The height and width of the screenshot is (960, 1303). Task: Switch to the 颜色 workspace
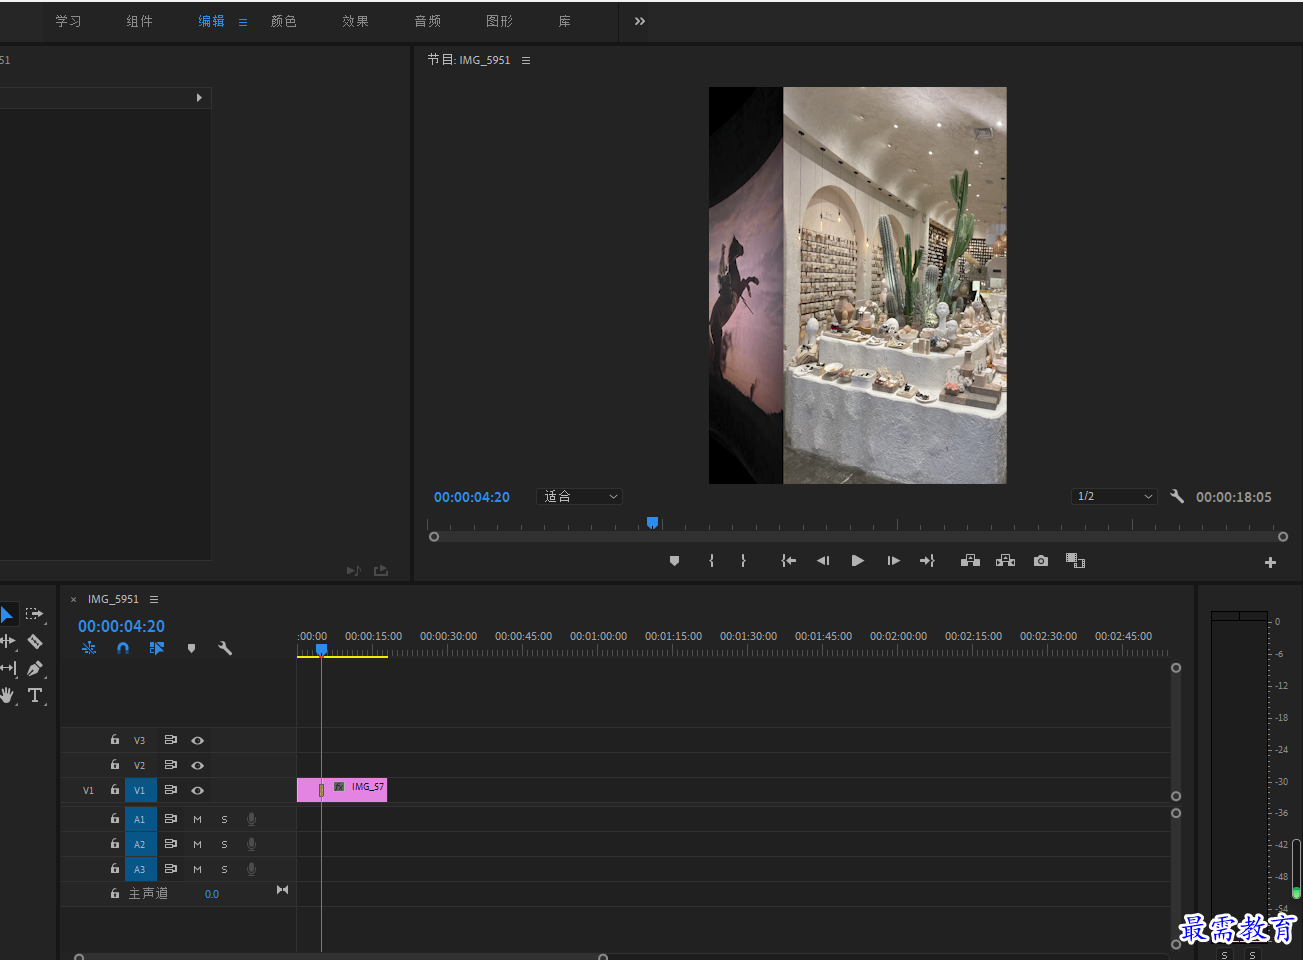point(283,21)
